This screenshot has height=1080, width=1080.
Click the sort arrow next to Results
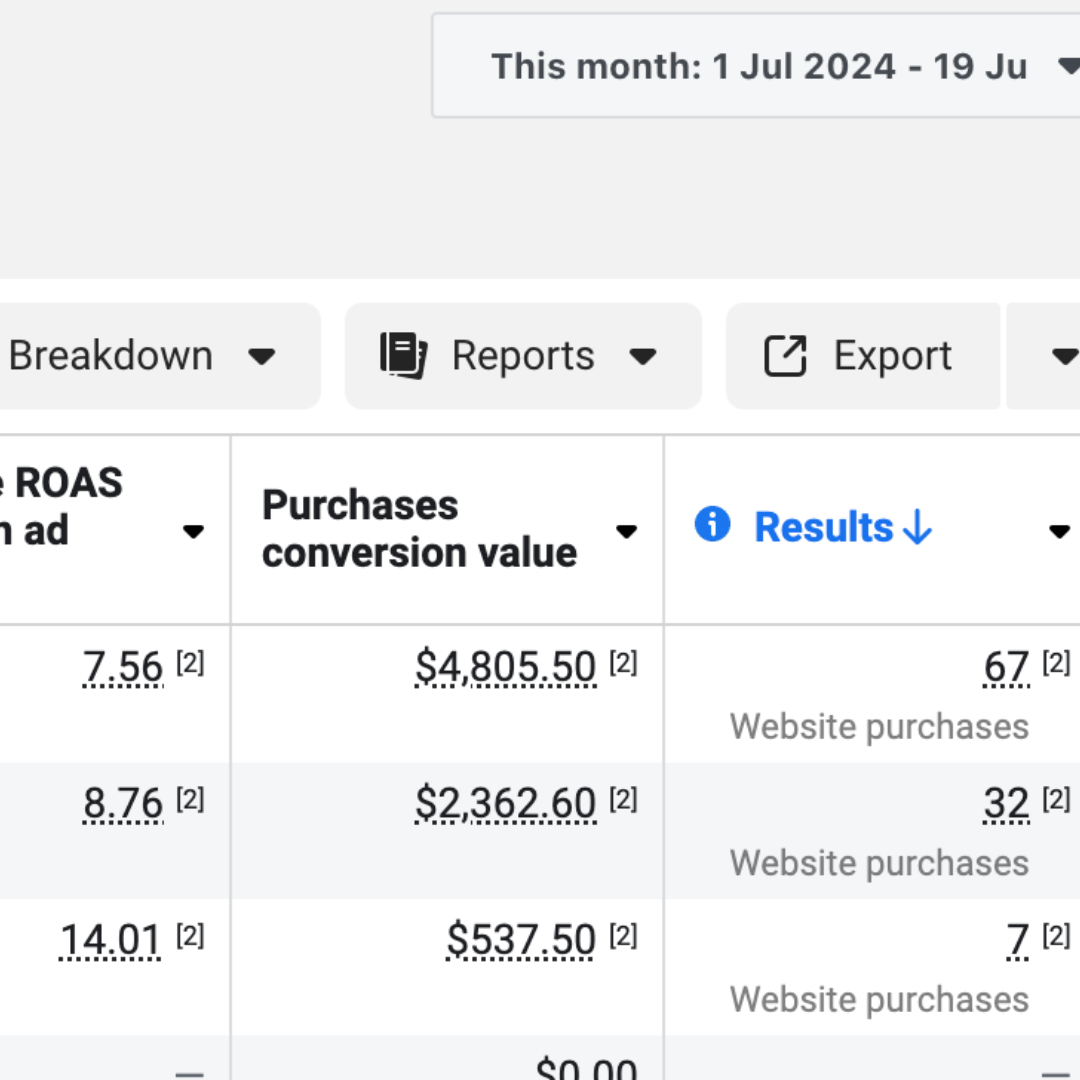tap(917, 528)
